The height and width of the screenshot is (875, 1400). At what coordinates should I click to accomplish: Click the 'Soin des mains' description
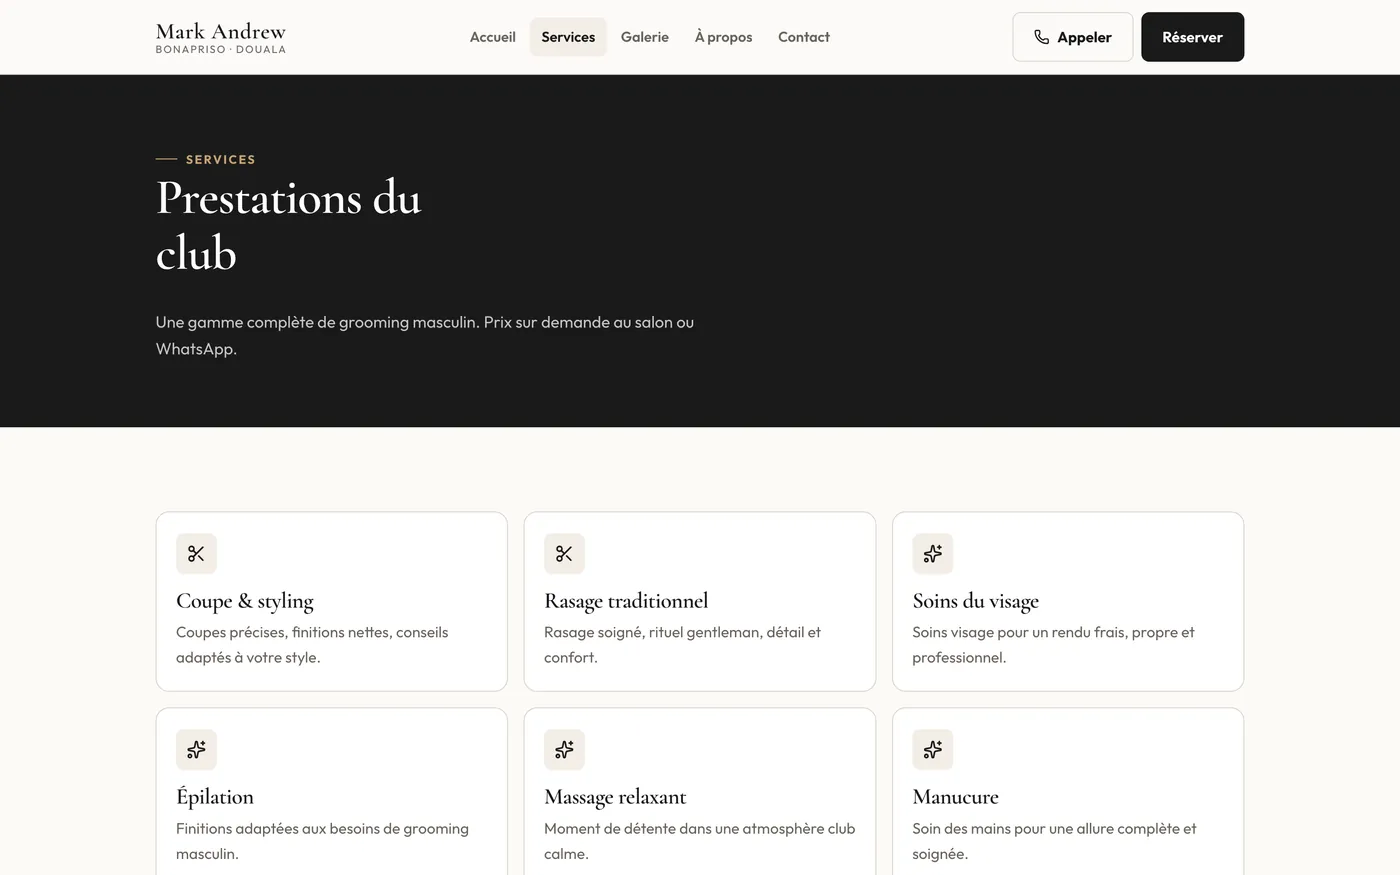coord(1054,841)
